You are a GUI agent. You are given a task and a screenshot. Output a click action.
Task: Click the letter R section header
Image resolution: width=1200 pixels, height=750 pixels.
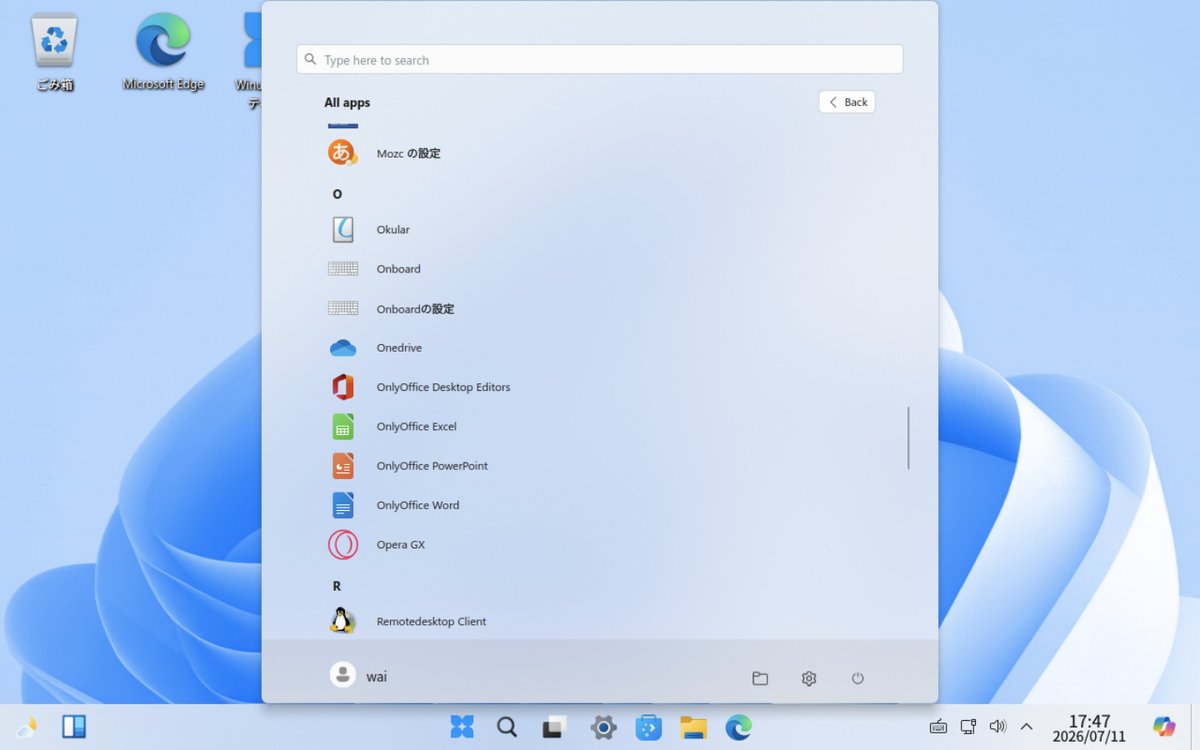click(337, 586)
